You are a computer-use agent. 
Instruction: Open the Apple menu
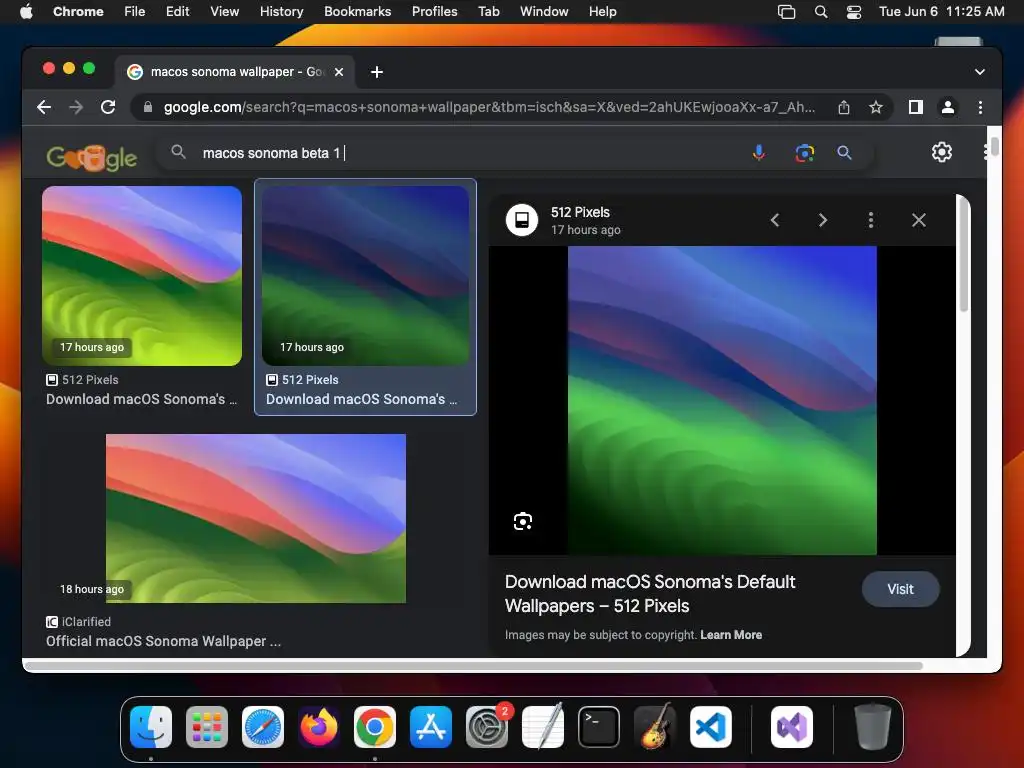[26, 11]
